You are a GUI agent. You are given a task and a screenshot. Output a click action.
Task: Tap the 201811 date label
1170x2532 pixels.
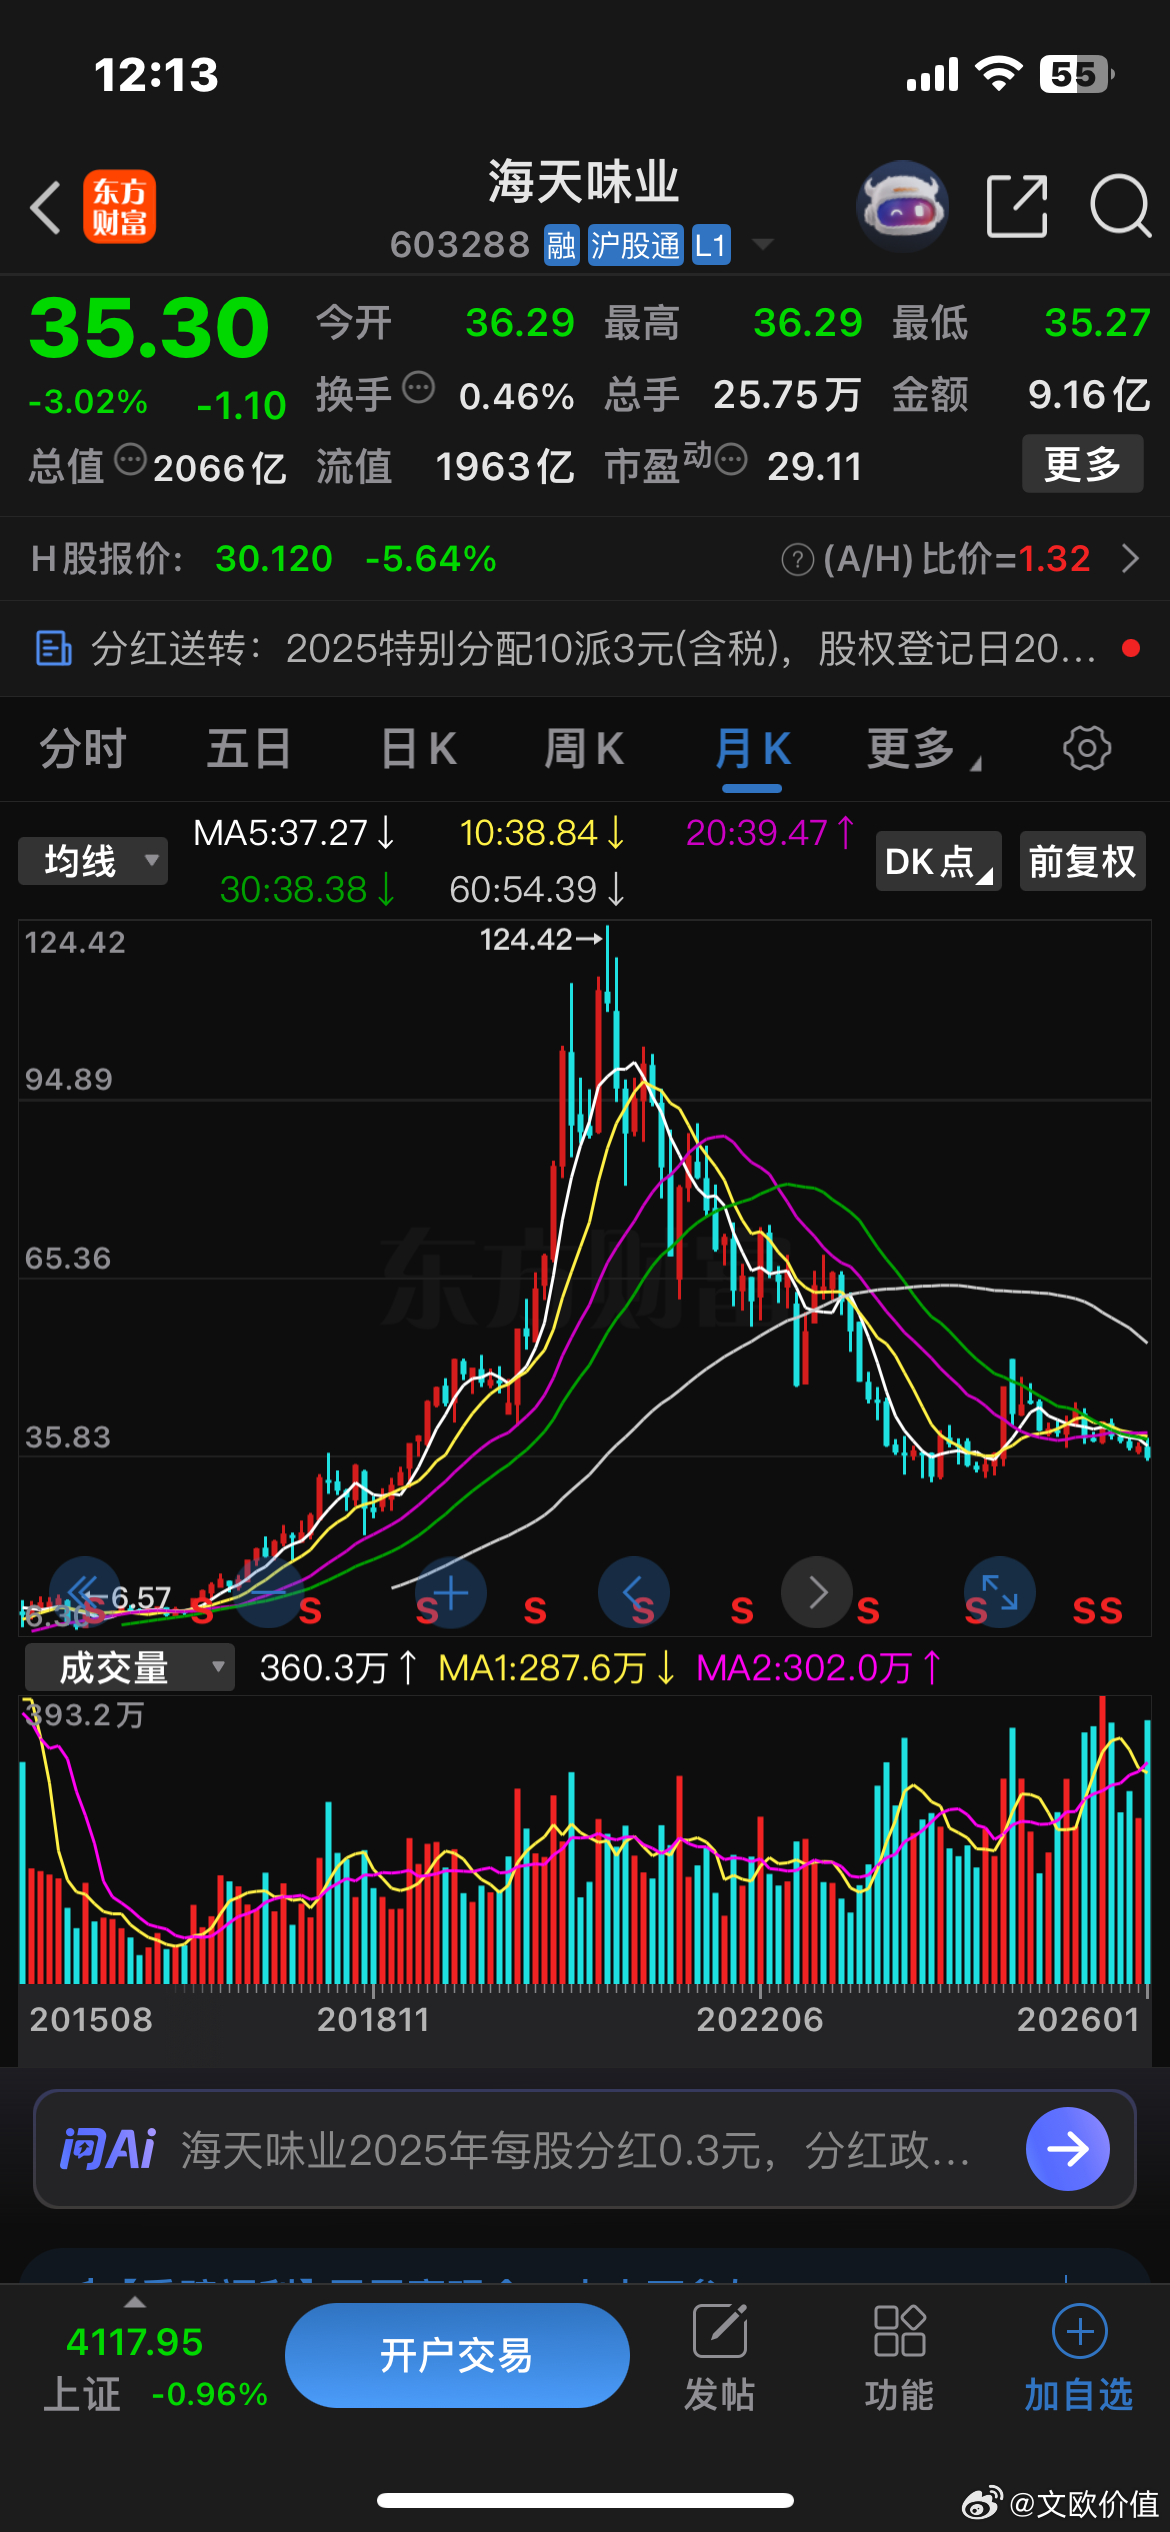[373, 2019]
